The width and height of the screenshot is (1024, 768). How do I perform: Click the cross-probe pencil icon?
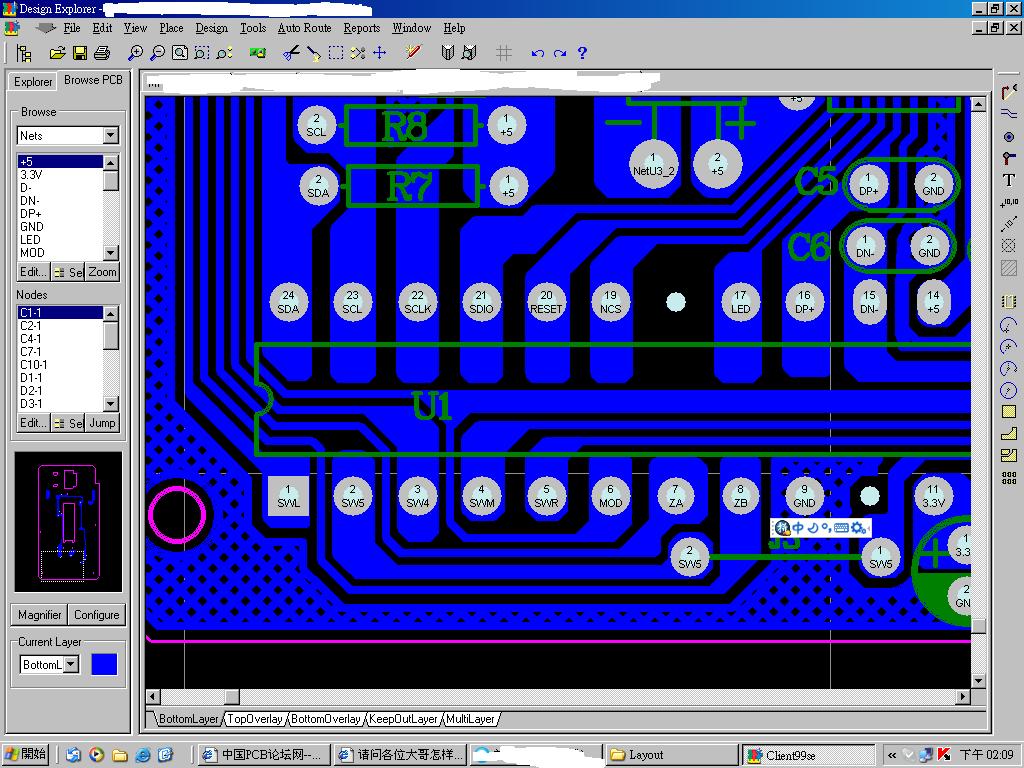click(413, 52)
